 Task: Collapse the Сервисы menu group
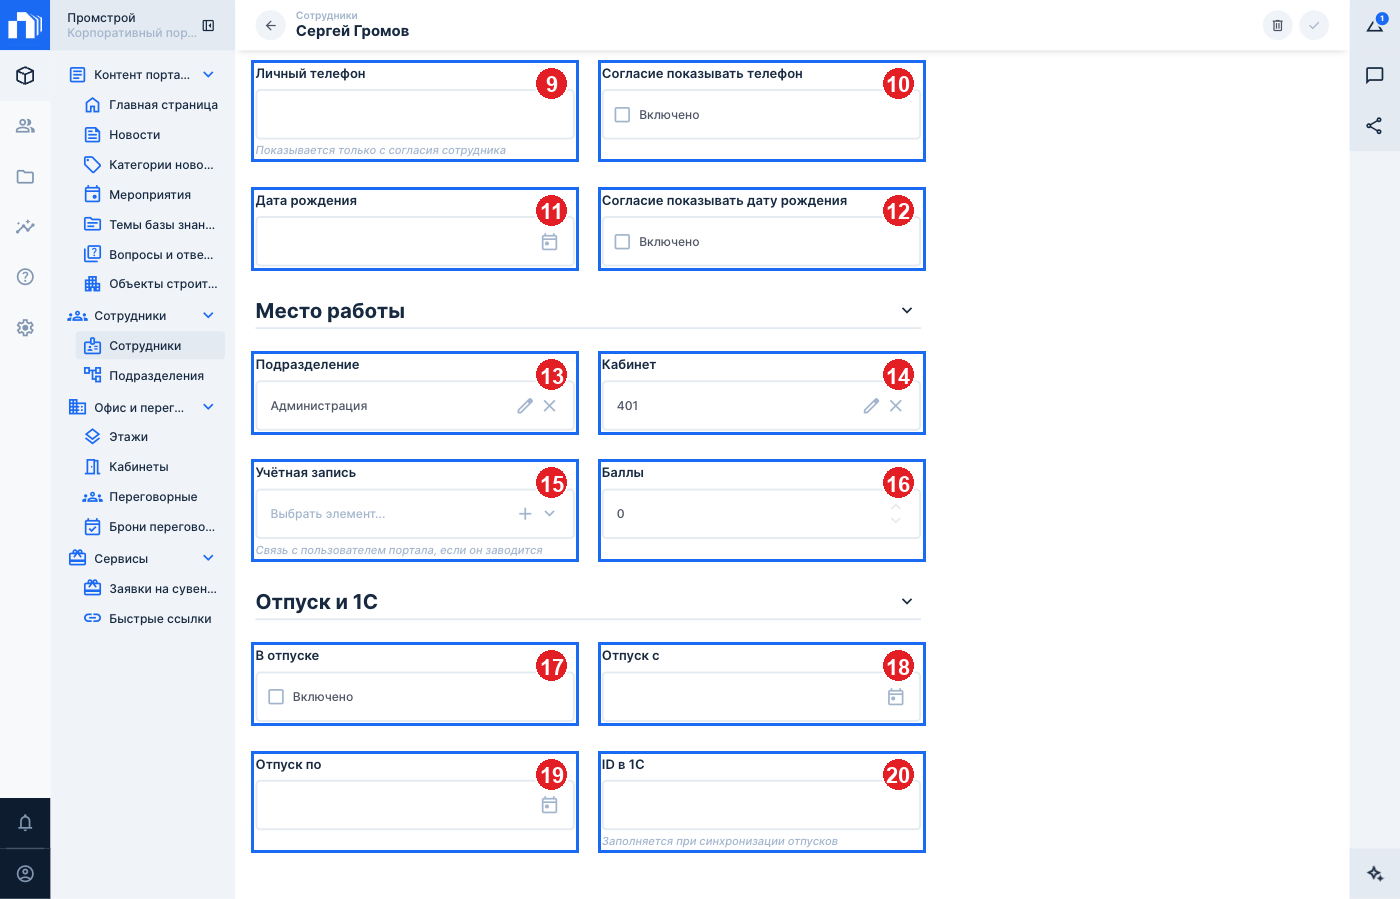pos(208,558)
